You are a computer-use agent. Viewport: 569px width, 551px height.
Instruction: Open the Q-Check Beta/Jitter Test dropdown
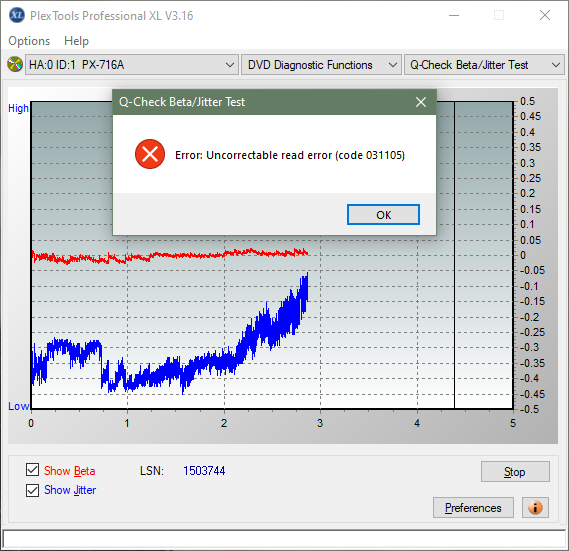(484, 65)
